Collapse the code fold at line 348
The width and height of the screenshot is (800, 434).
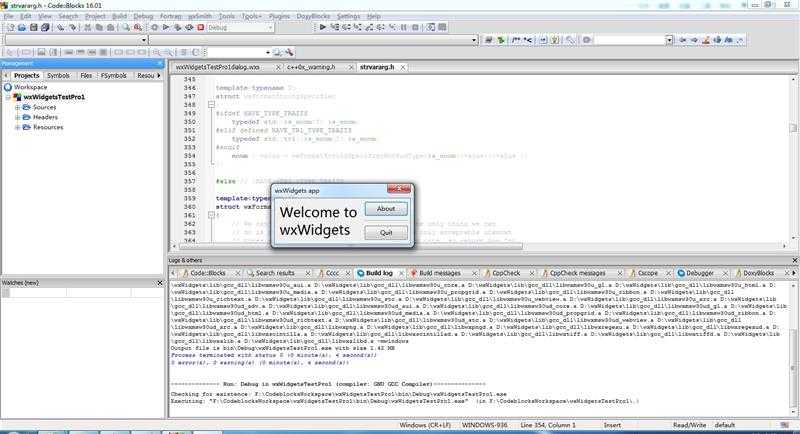coord(211,105)
